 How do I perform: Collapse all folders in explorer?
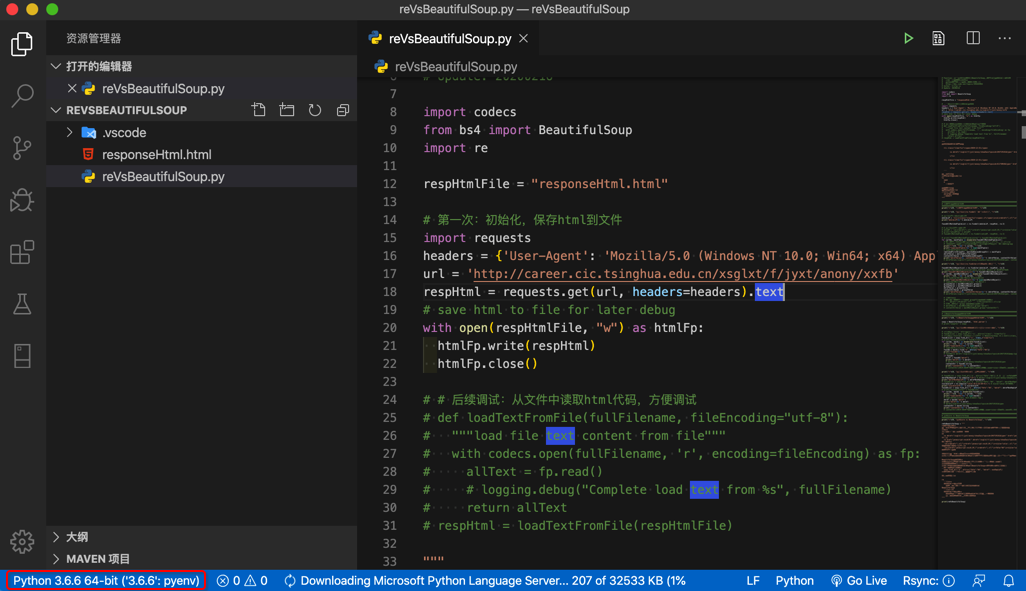coord(343,110)
